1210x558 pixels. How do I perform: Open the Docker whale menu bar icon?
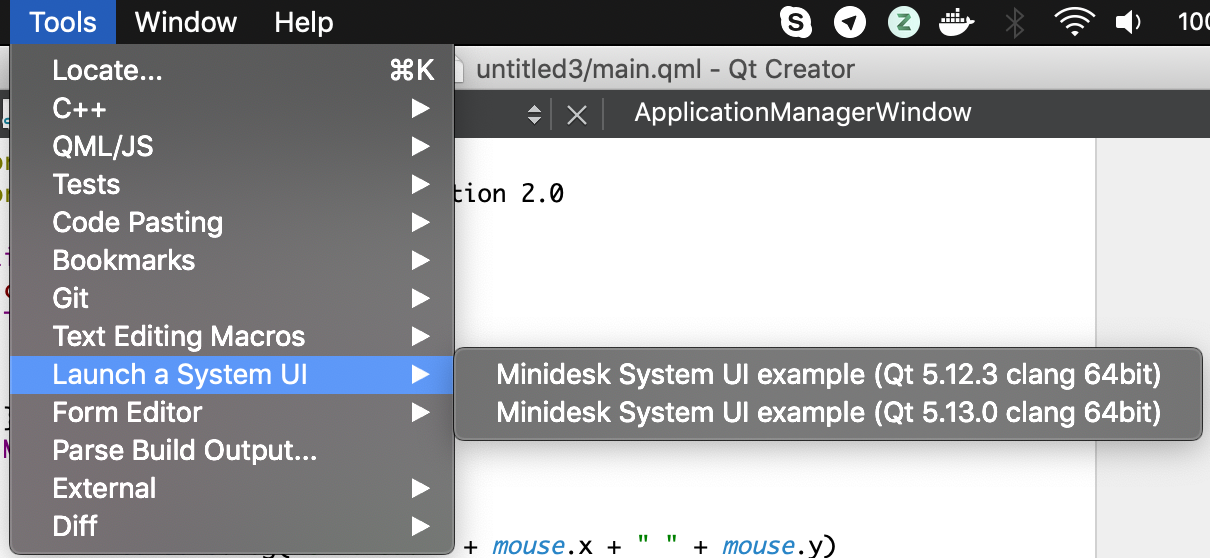(957, 22)
